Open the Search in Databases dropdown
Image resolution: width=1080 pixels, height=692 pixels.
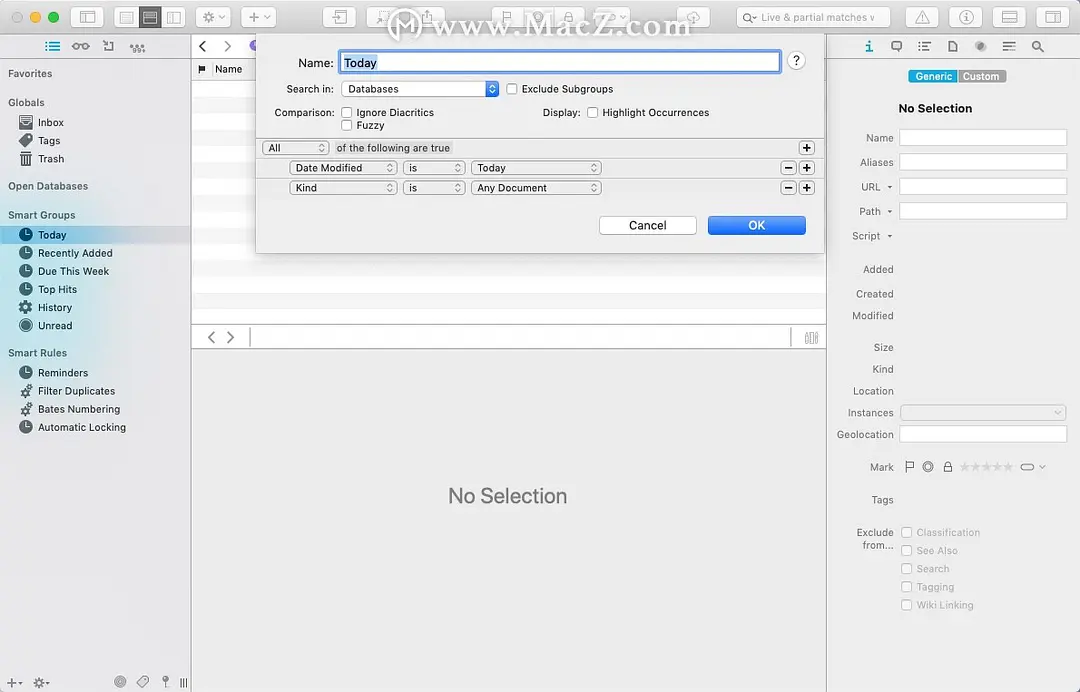pos(419,89)
